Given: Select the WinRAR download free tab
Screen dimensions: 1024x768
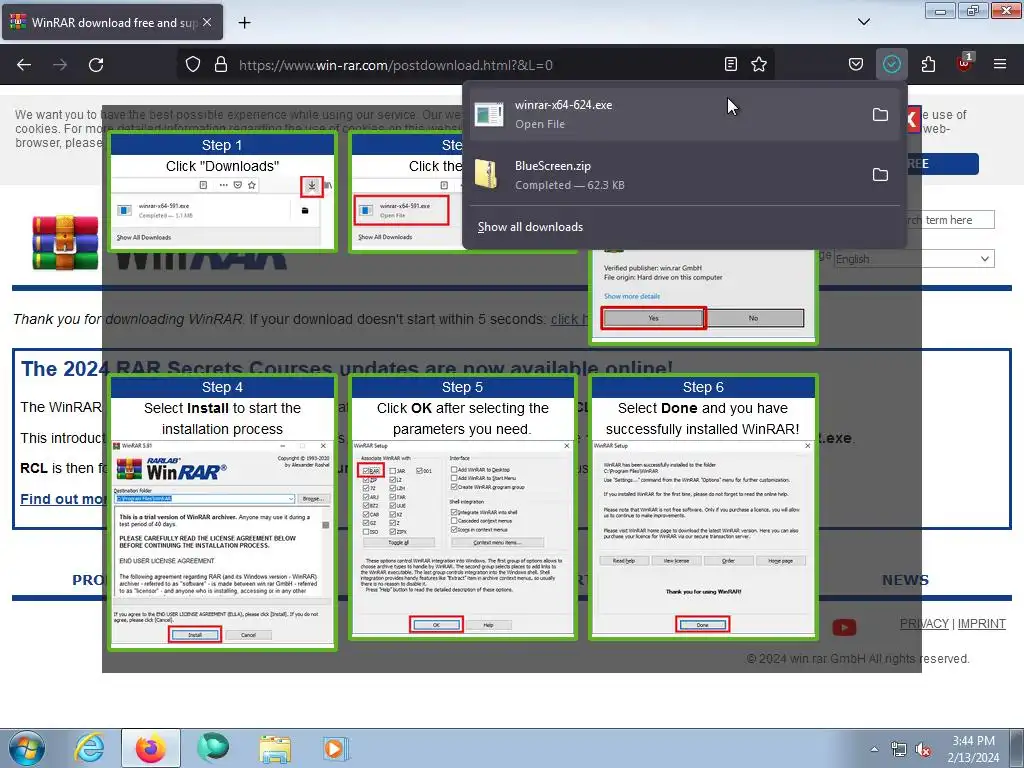Looking at the screenshot, I should 112,22.
